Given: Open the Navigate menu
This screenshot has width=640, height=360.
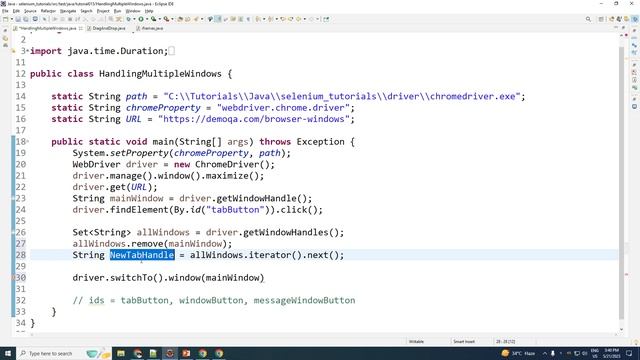Looking at the screenshot, I should [x=68, y=11].
